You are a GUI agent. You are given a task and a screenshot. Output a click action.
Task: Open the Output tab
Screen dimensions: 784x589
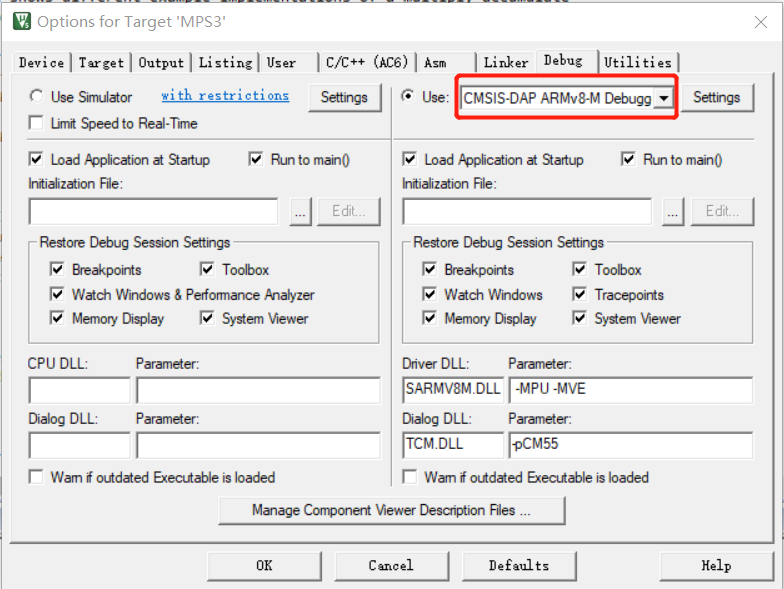pos(161,63)
